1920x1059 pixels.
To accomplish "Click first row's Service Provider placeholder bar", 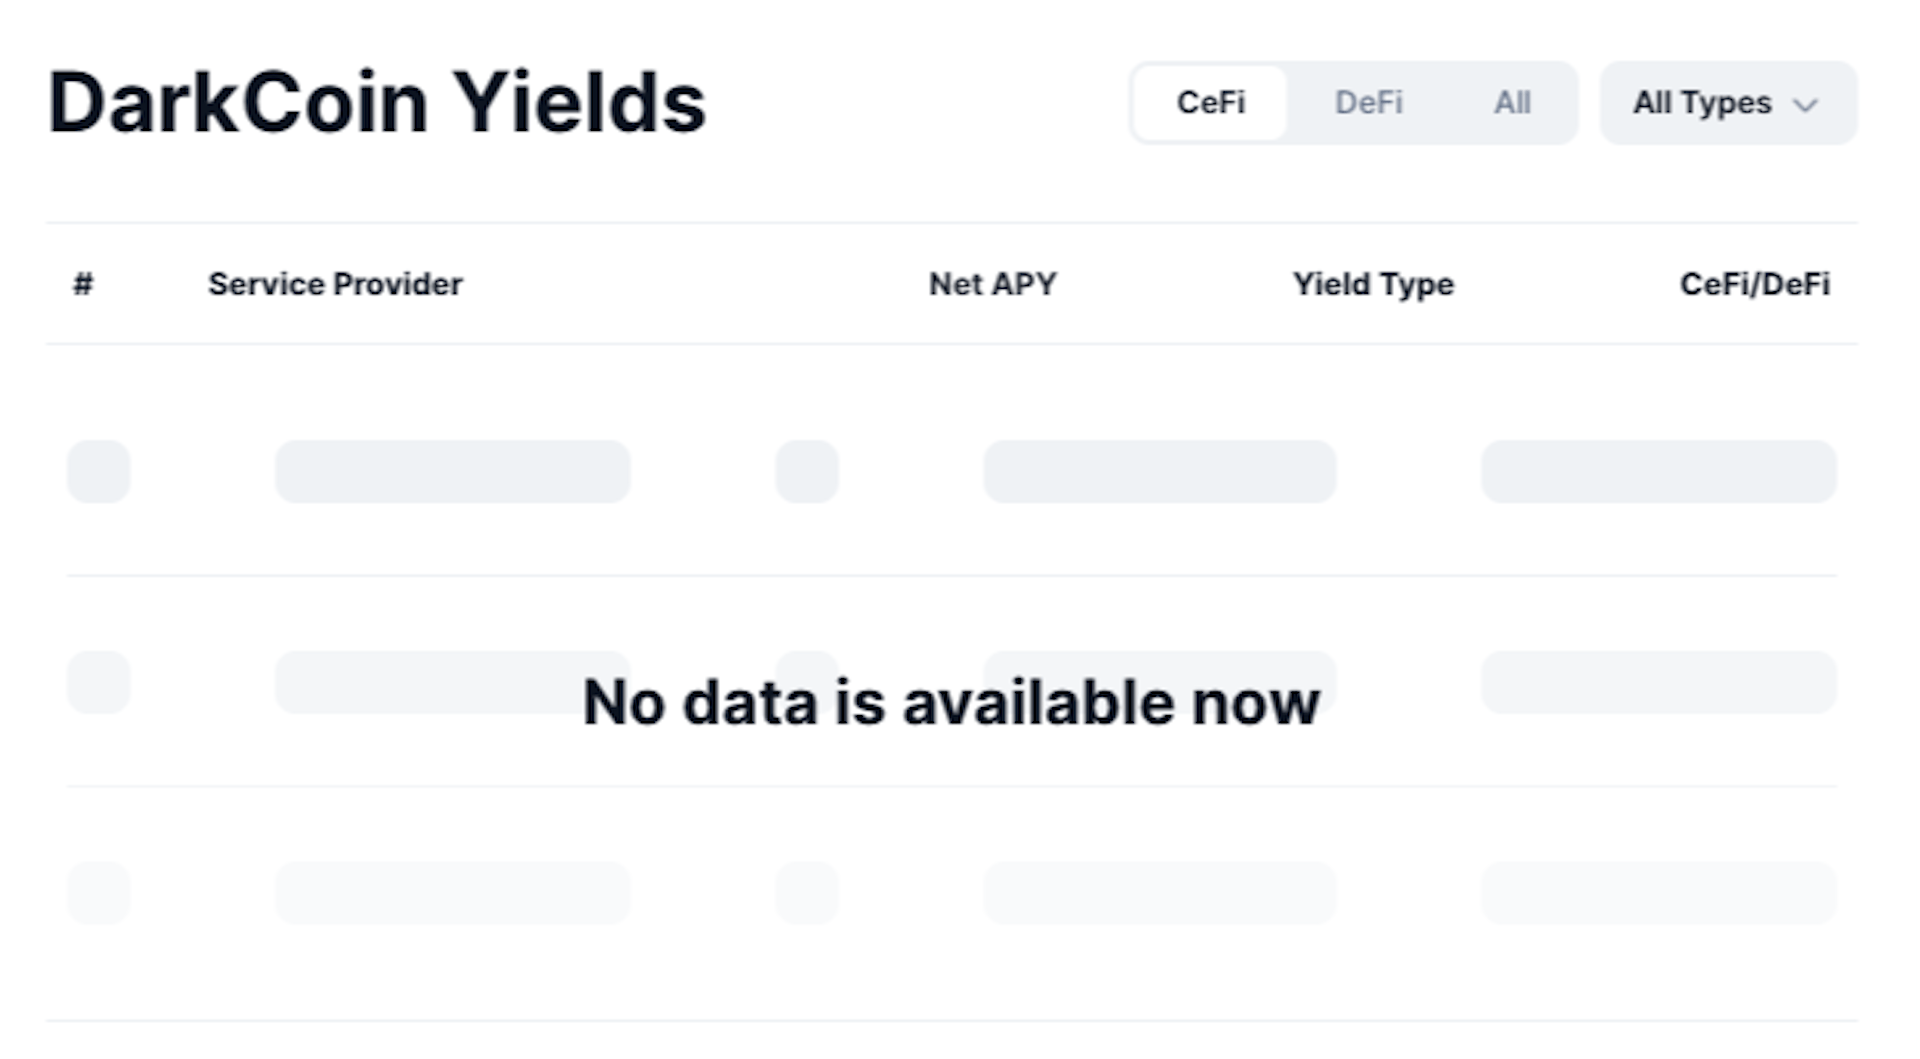I will pos(452,471).
